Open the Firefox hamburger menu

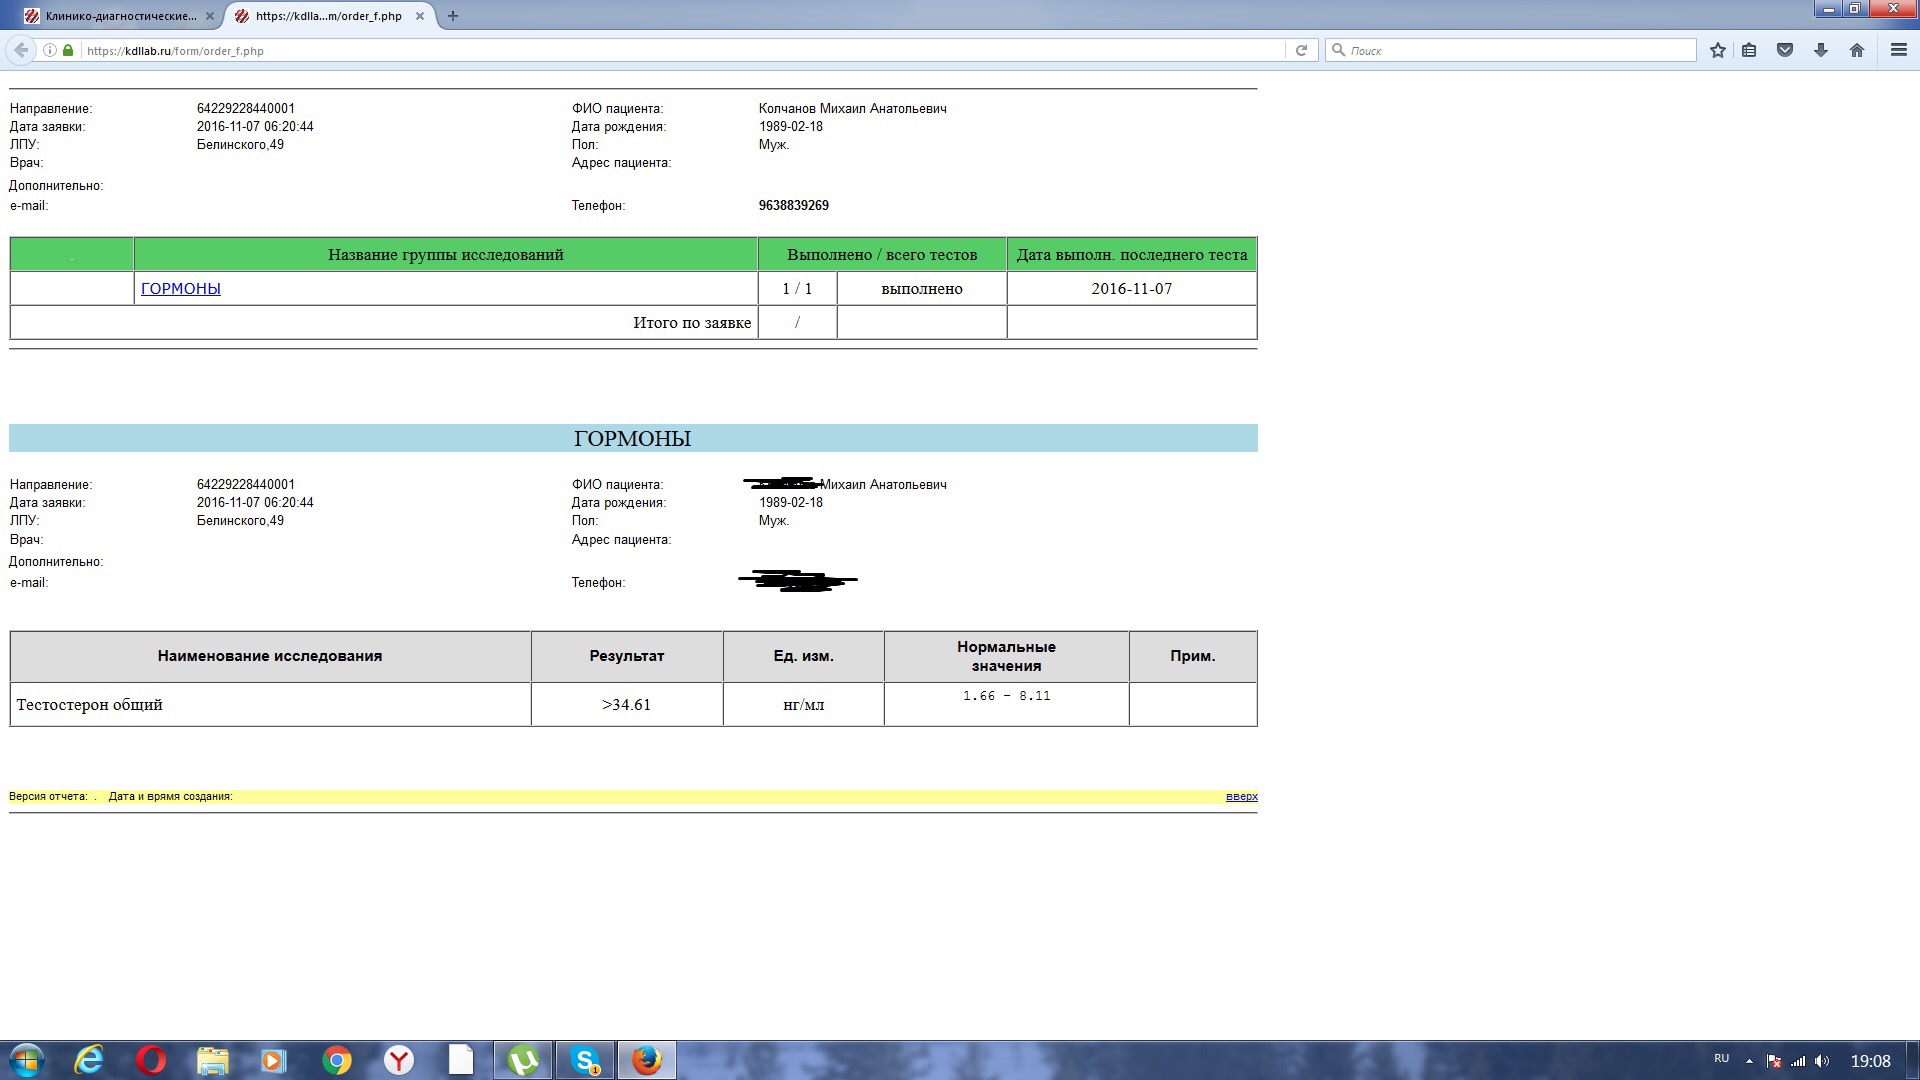point(1898,50)
